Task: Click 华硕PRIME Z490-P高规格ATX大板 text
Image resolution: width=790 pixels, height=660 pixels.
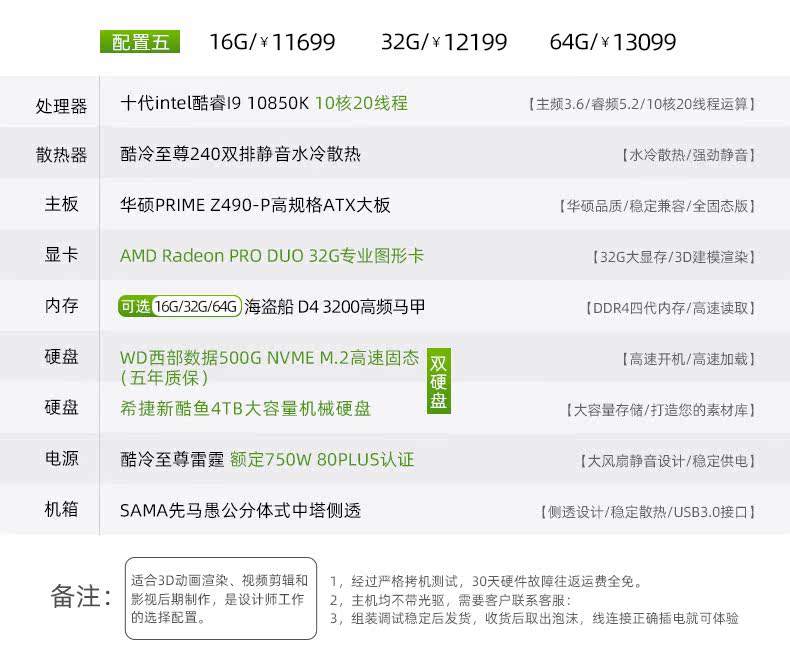Action: 255,205
